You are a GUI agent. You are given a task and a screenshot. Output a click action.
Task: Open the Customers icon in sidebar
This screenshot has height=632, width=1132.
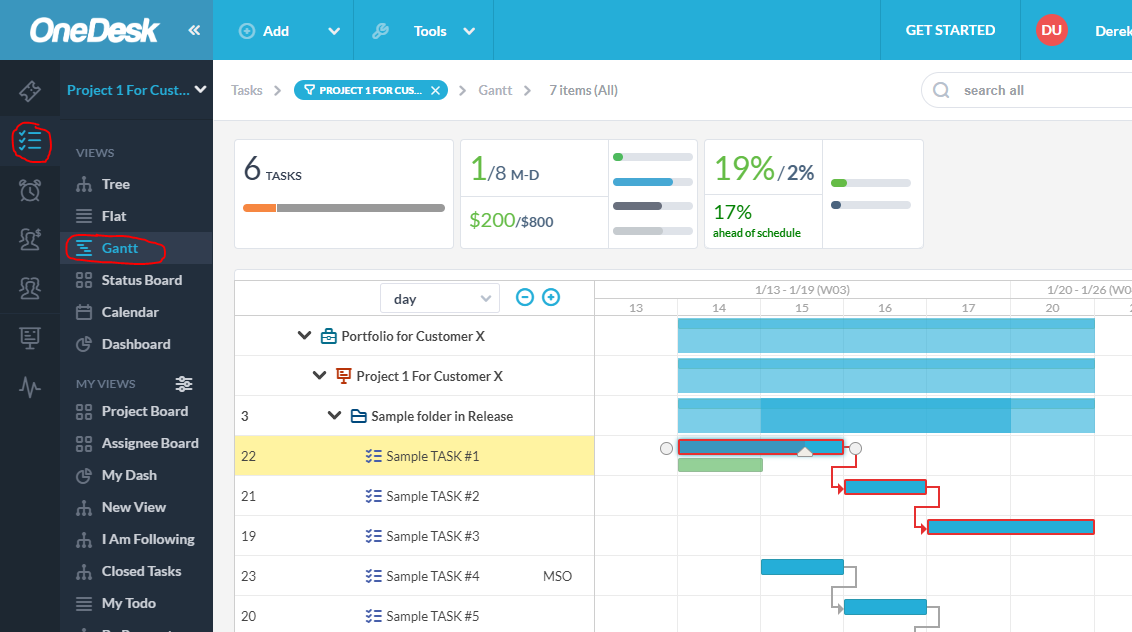[30, 288]
